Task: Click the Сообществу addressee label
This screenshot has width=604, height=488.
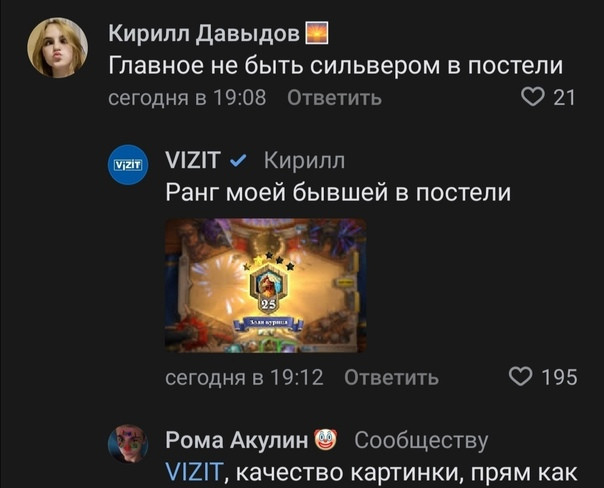Action: tap(421, 441)
